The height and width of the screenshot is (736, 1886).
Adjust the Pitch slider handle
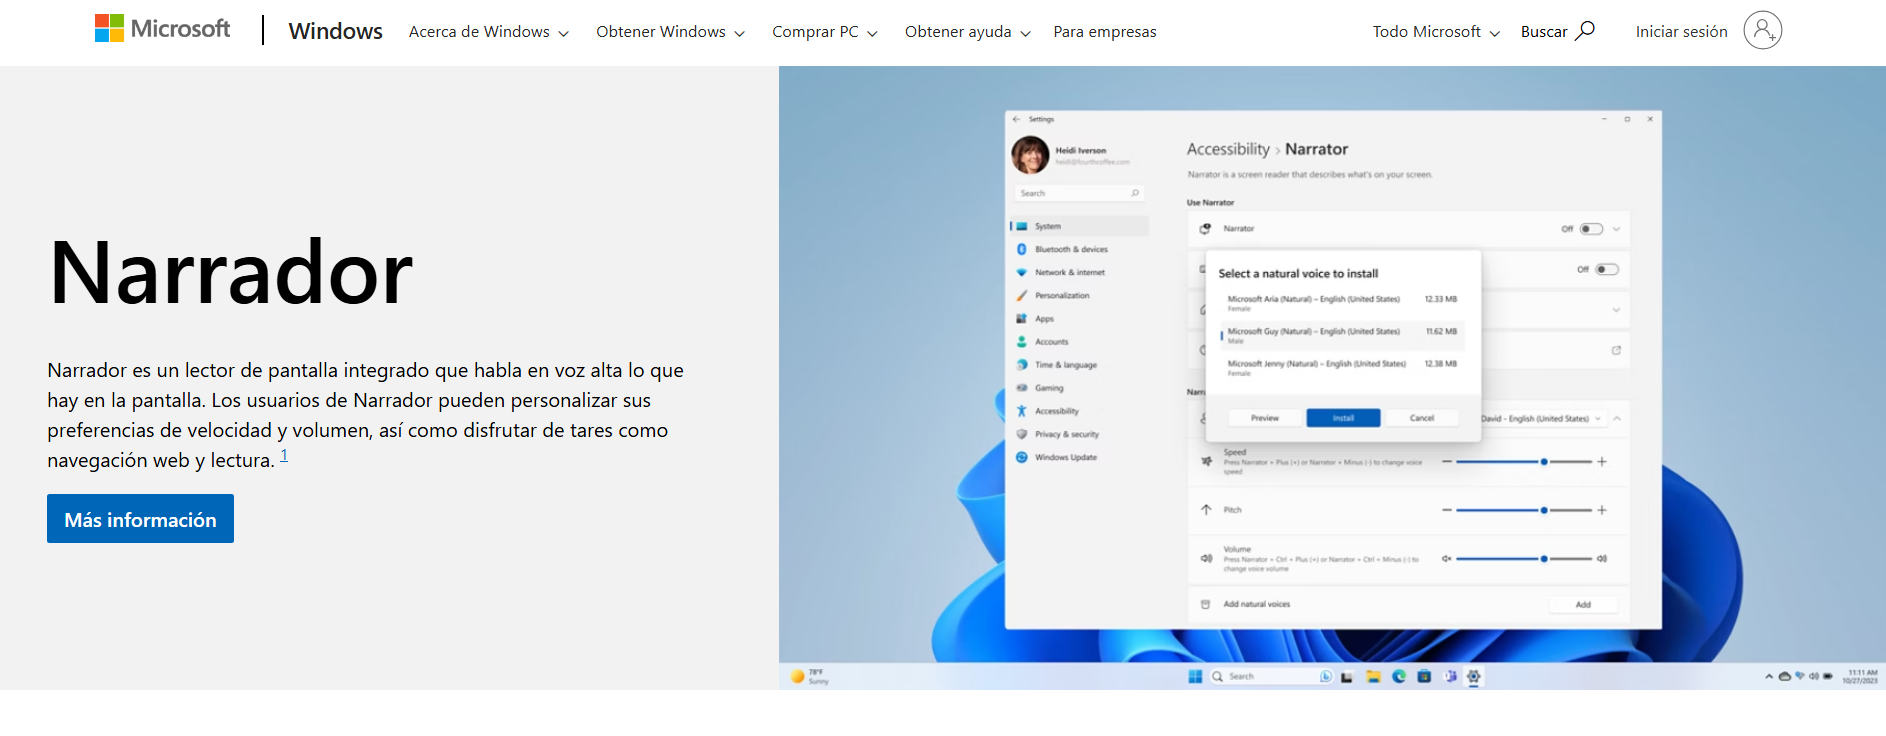coord(1544,510)
